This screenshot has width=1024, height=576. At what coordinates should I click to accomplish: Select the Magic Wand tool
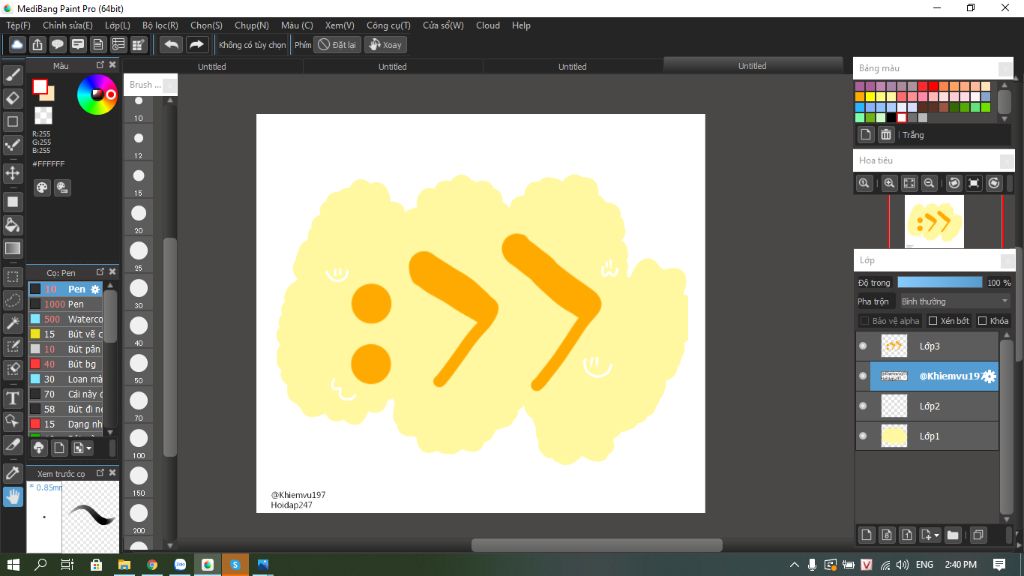coord(12,323)
